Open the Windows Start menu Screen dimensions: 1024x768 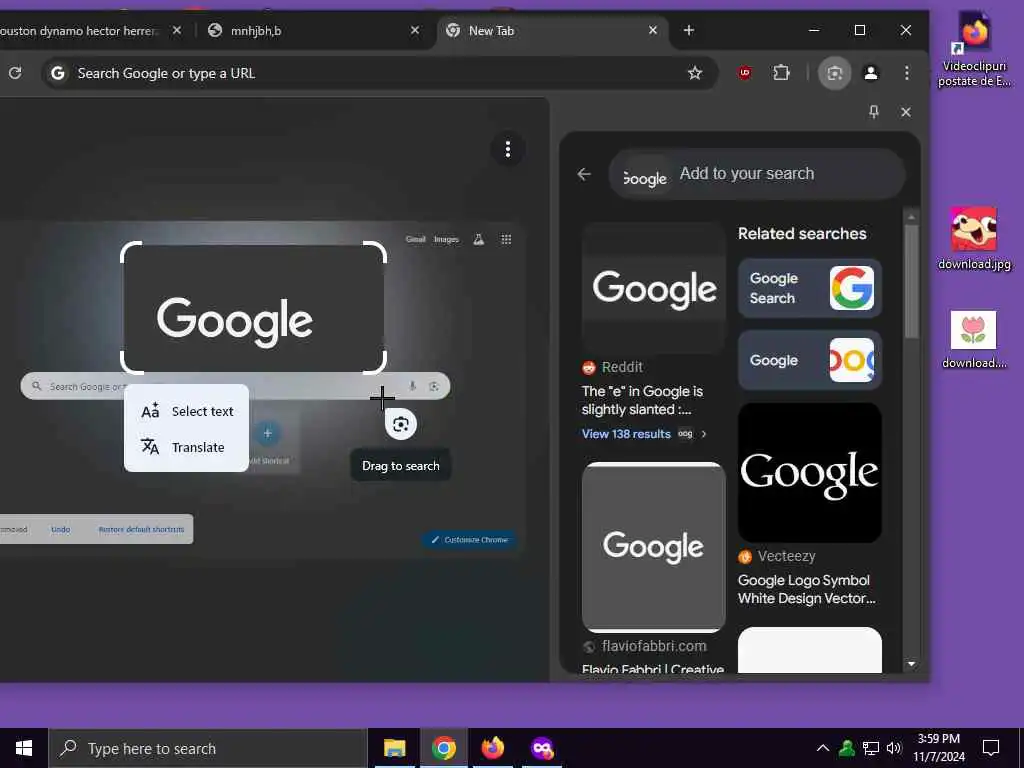point(24,748)
